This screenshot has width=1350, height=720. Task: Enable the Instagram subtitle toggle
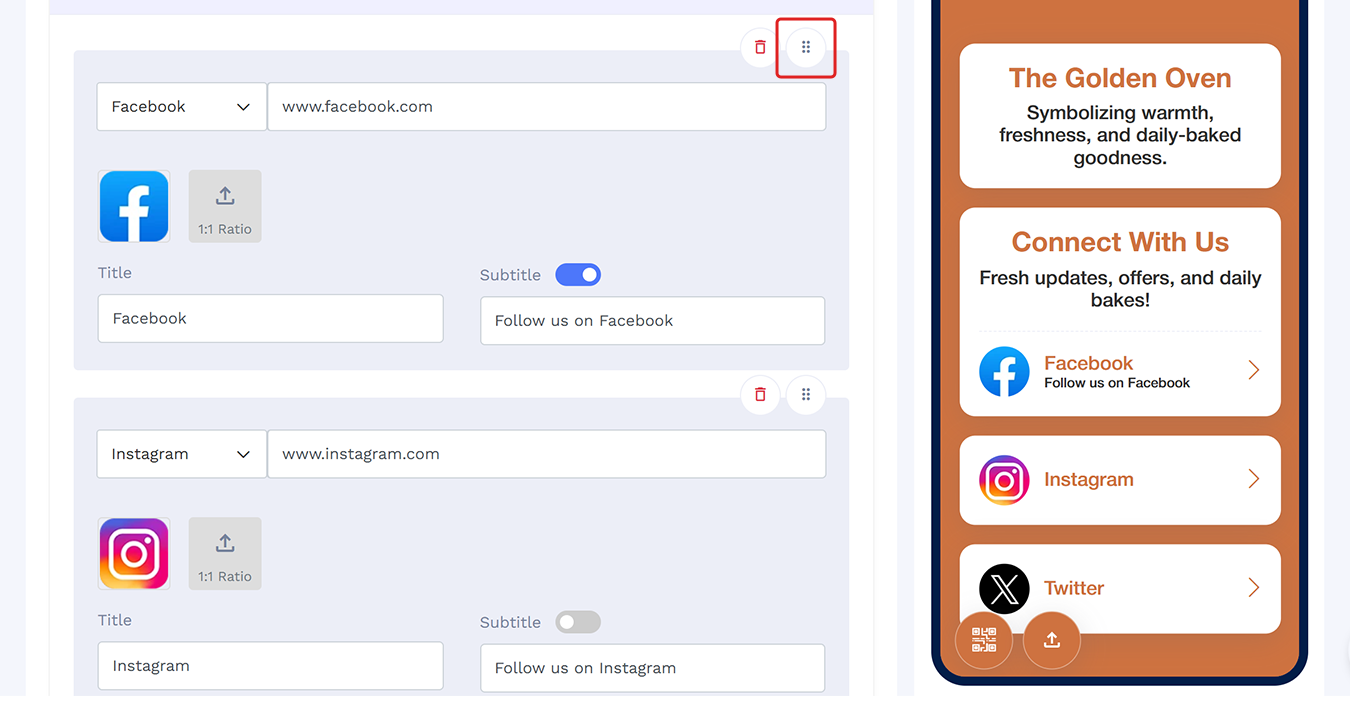pyautogui.click(x=578, y=622)
